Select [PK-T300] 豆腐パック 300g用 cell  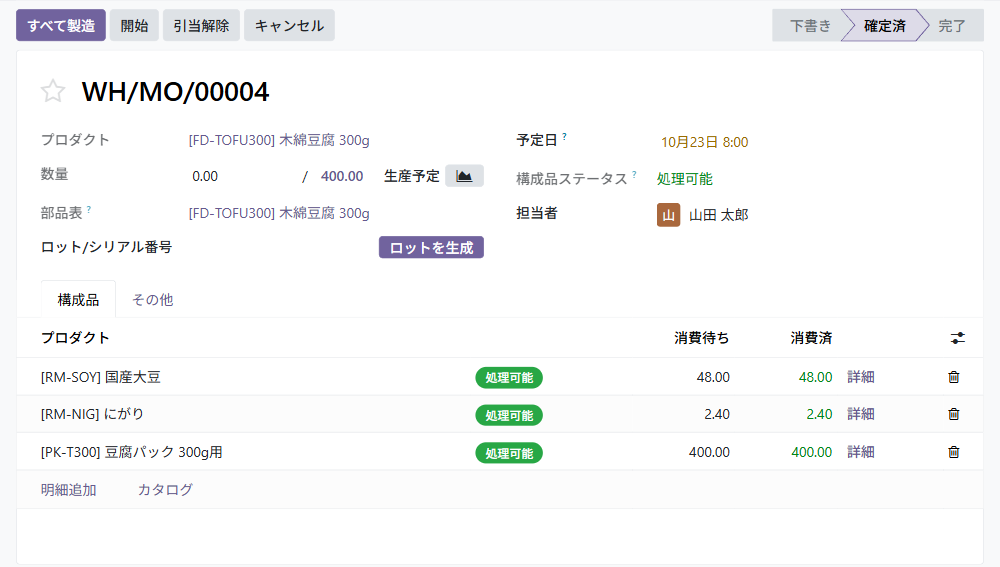click(x=131, y=452)
